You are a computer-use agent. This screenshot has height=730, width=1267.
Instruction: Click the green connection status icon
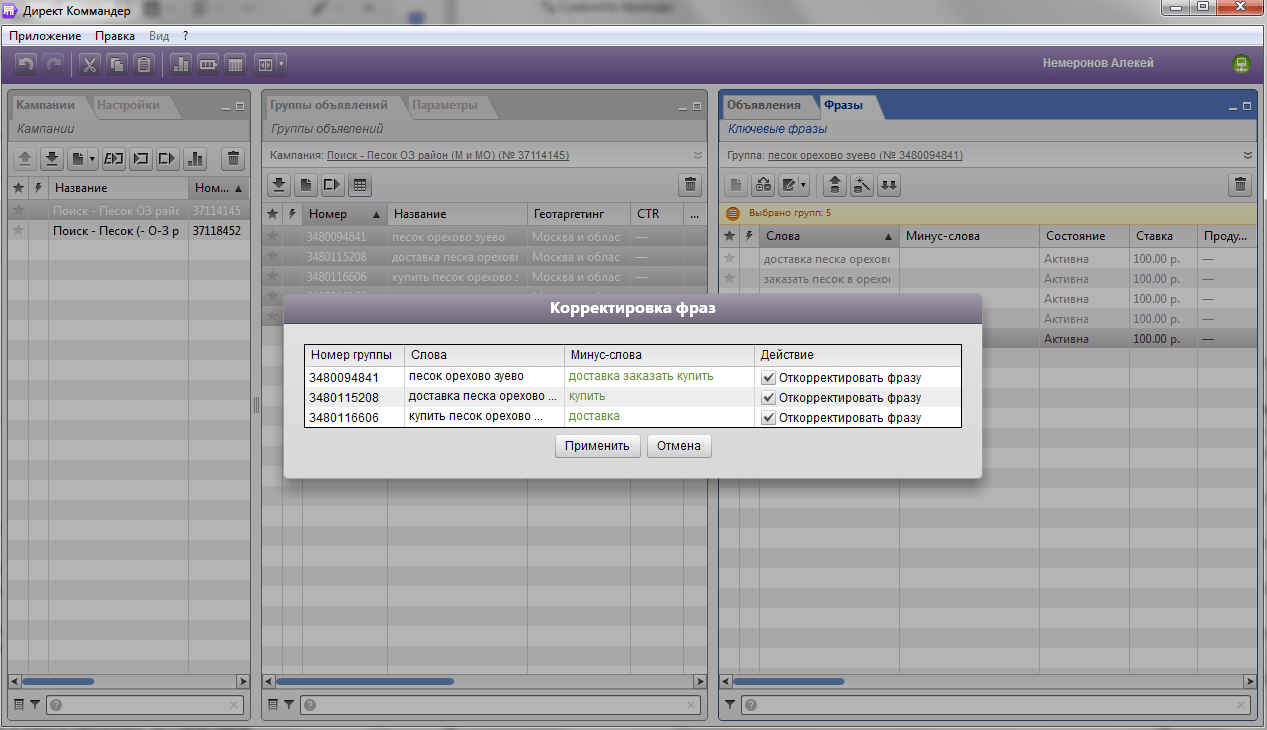point(1241,64)
